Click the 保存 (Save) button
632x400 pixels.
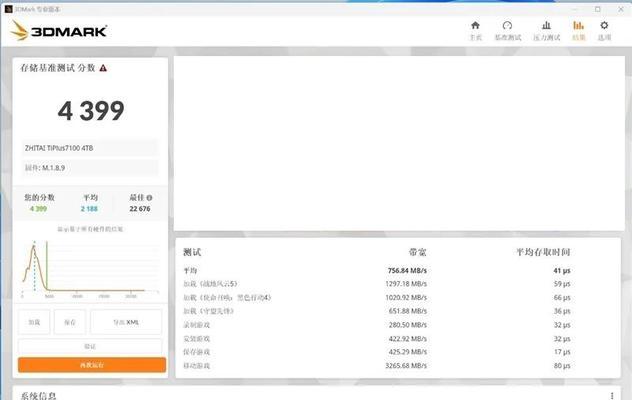[x=70, y=322]
